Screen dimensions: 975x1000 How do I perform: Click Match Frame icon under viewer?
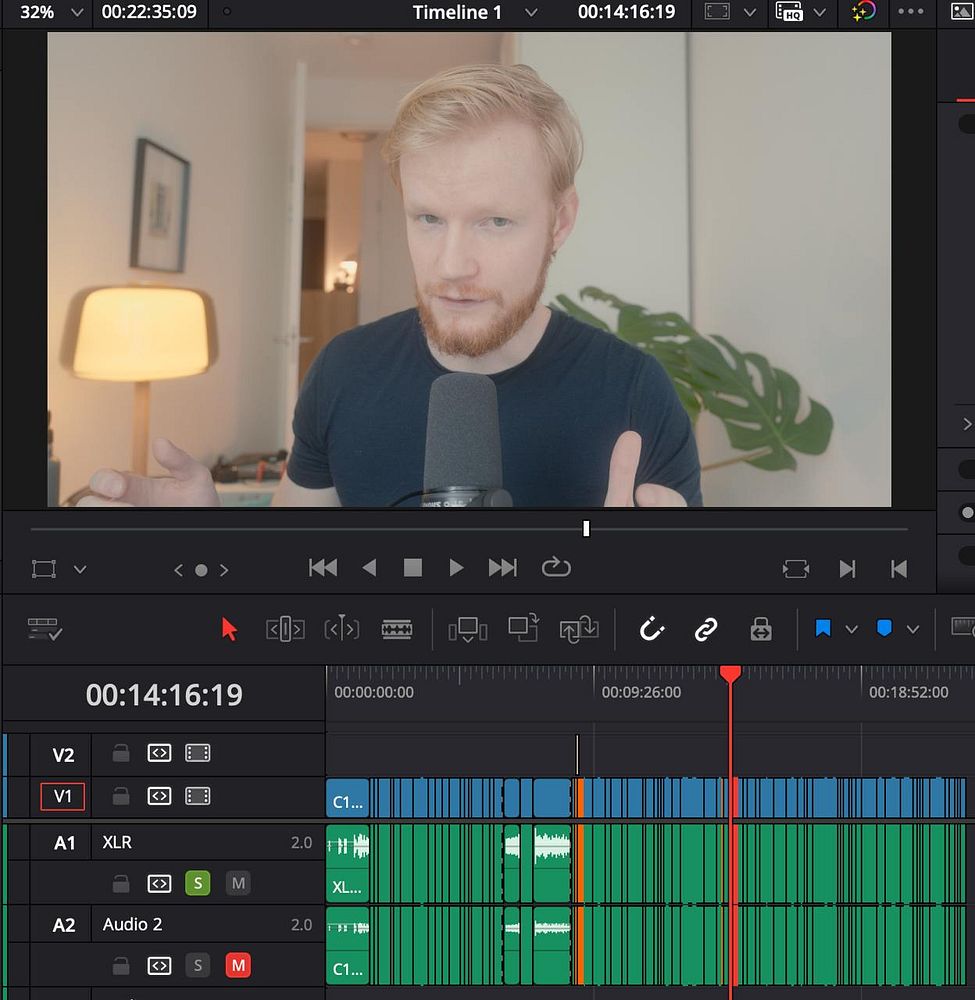796,568
